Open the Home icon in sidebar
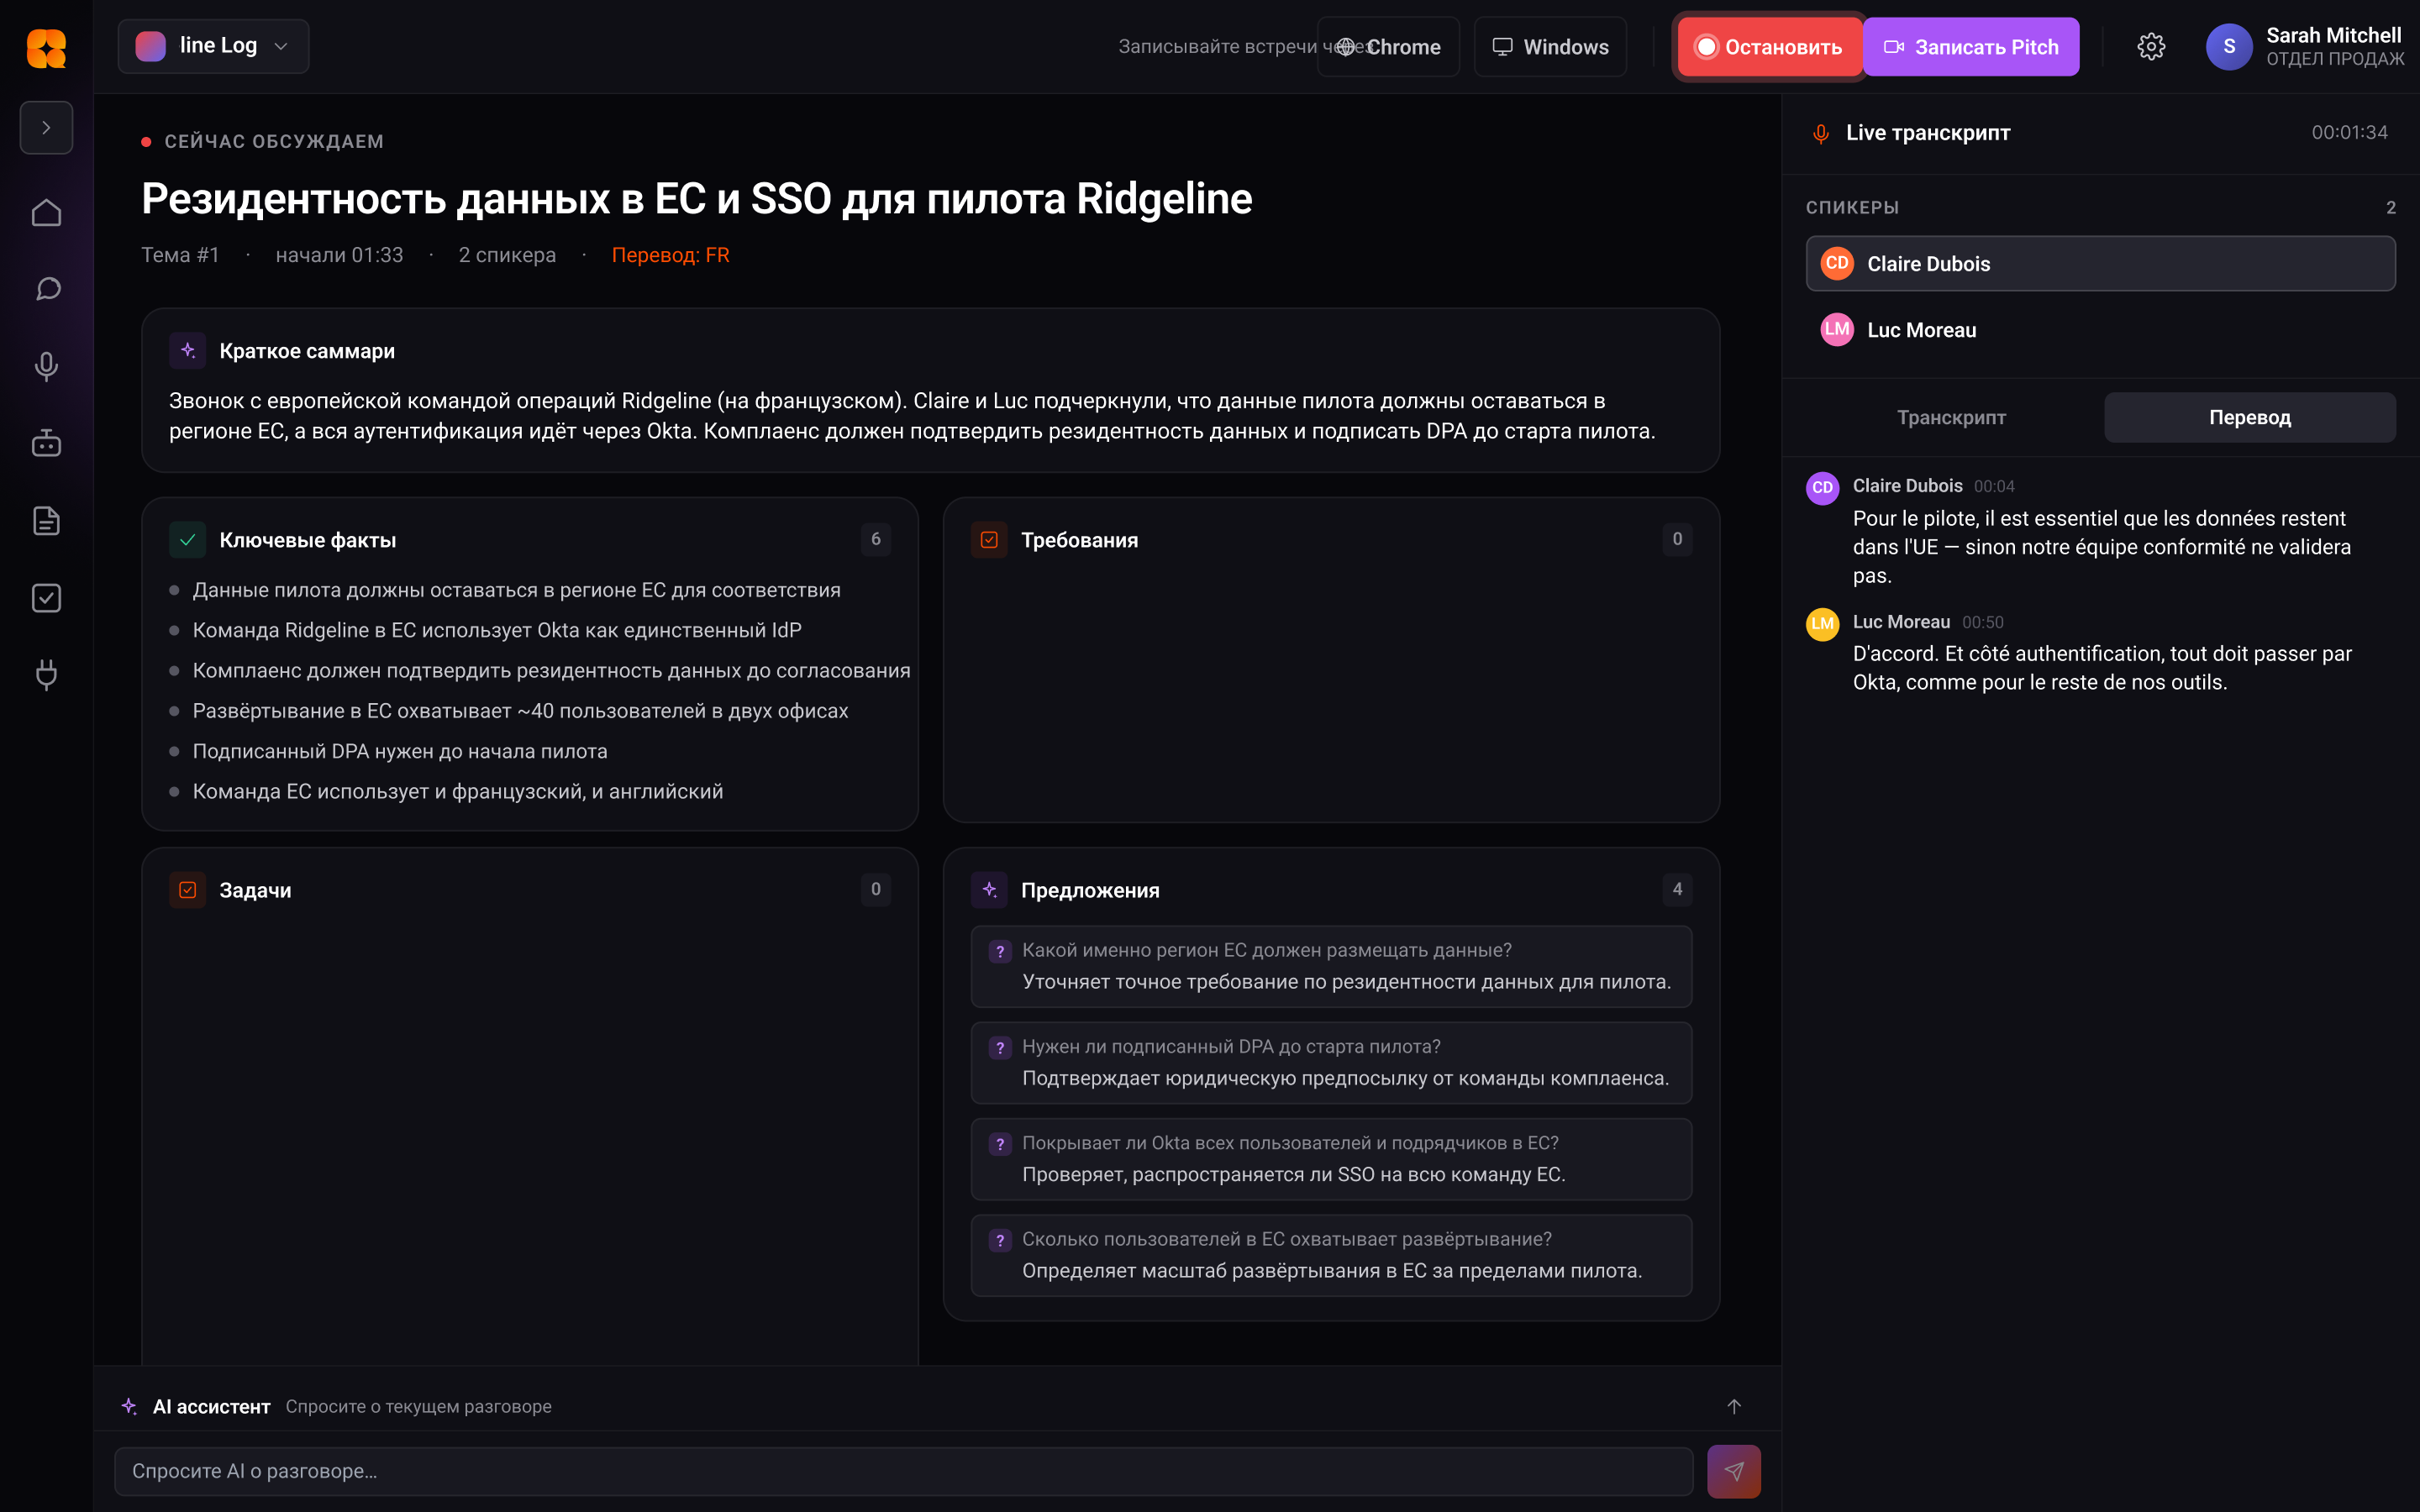The width and height of the screenshot is (2420, 1512). click(x=46, y=212)
